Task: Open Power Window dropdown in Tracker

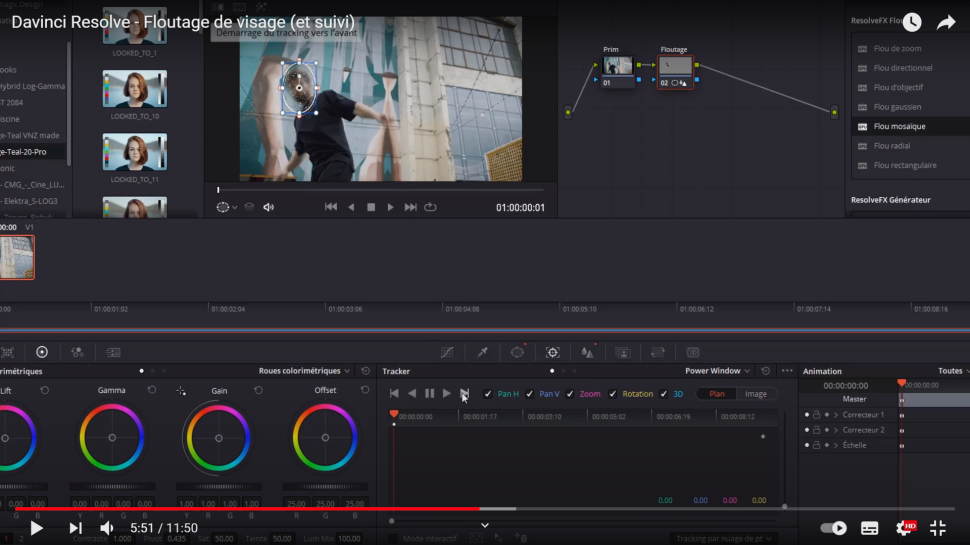Action: click(718, 371)
